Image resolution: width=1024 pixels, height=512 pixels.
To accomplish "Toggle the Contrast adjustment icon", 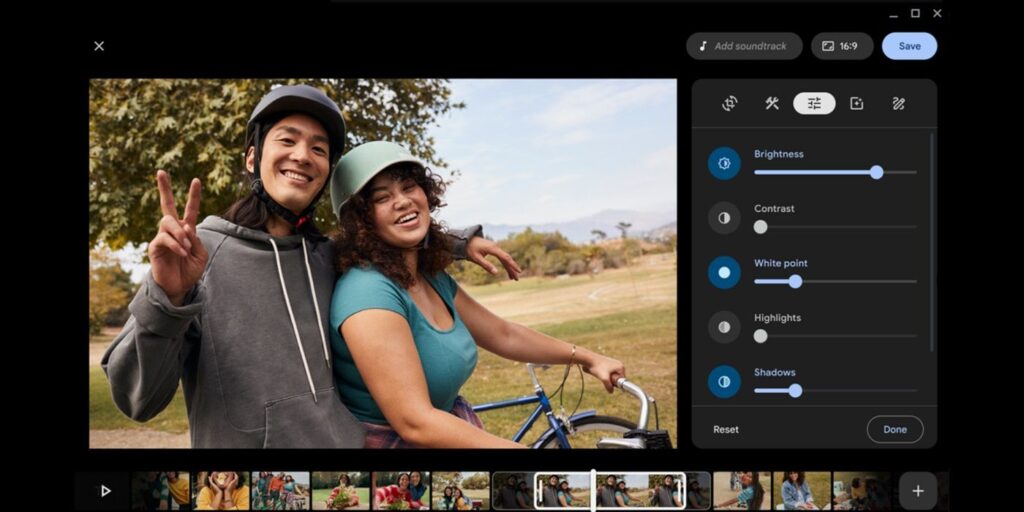I will [x=724, y=218].
